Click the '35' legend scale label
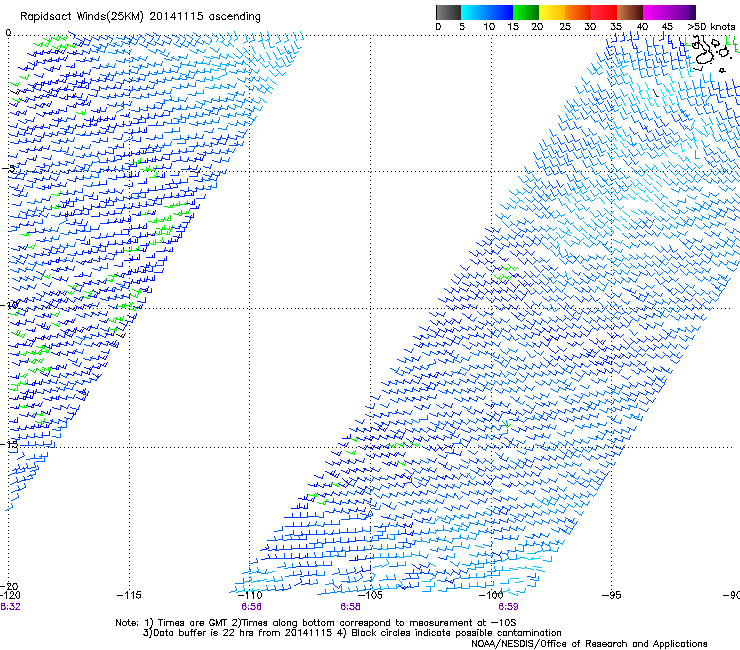This screenshot has width=740, height=650. coord(616,27)
